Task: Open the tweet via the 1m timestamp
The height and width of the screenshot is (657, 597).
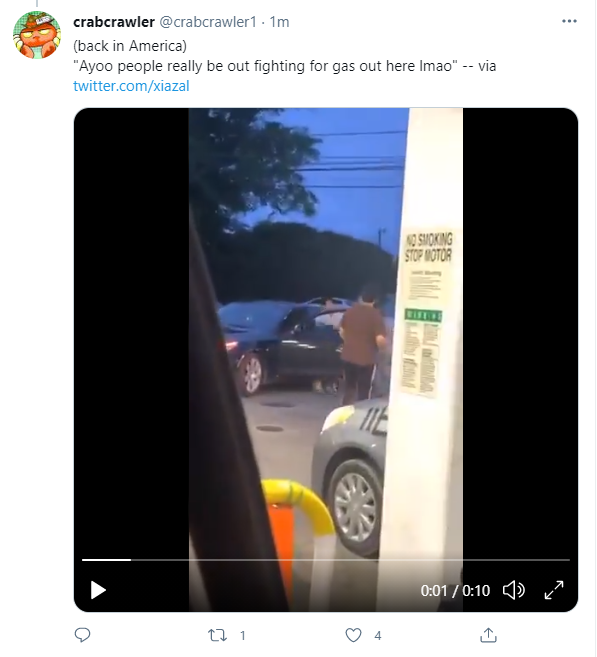Action: point(279,22)
